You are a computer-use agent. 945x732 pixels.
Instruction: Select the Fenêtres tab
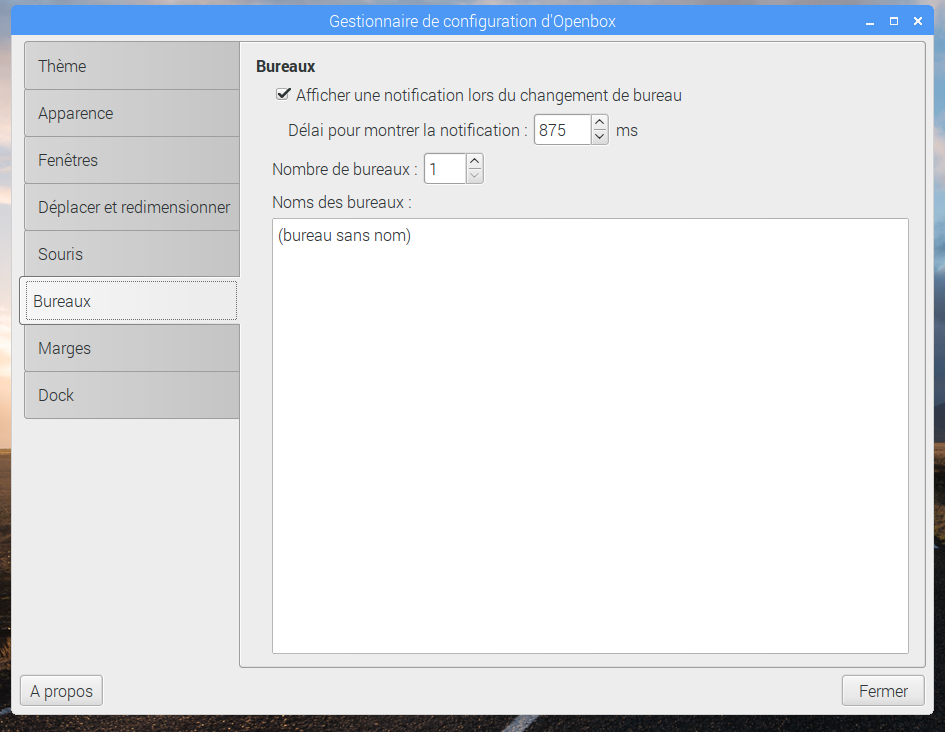tap(132, 160)
